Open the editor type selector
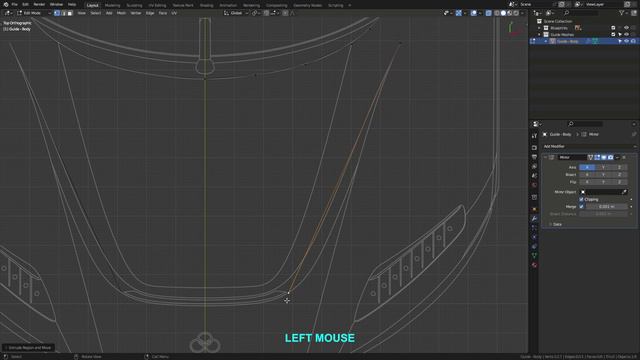The width and height of the screenshot is (640, 360). pyautogui.click(x=8, y=13)
